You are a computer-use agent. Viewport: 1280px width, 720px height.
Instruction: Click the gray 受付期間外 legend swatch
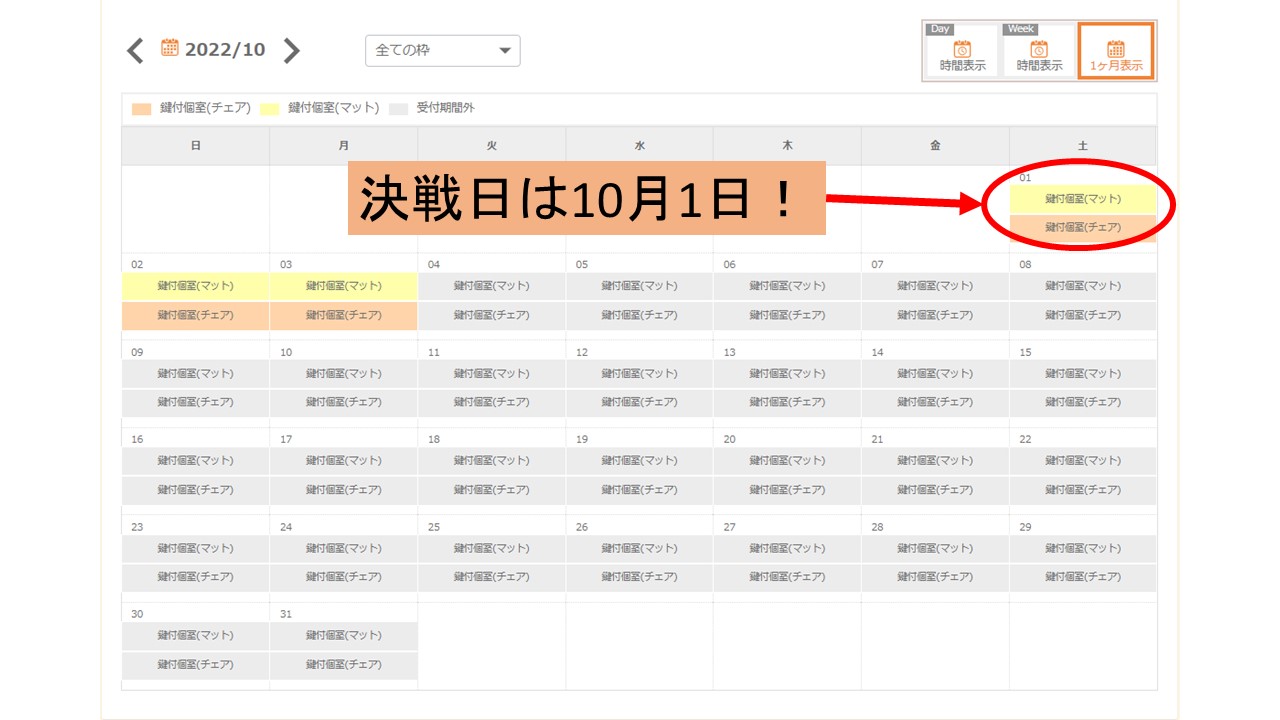398,108
